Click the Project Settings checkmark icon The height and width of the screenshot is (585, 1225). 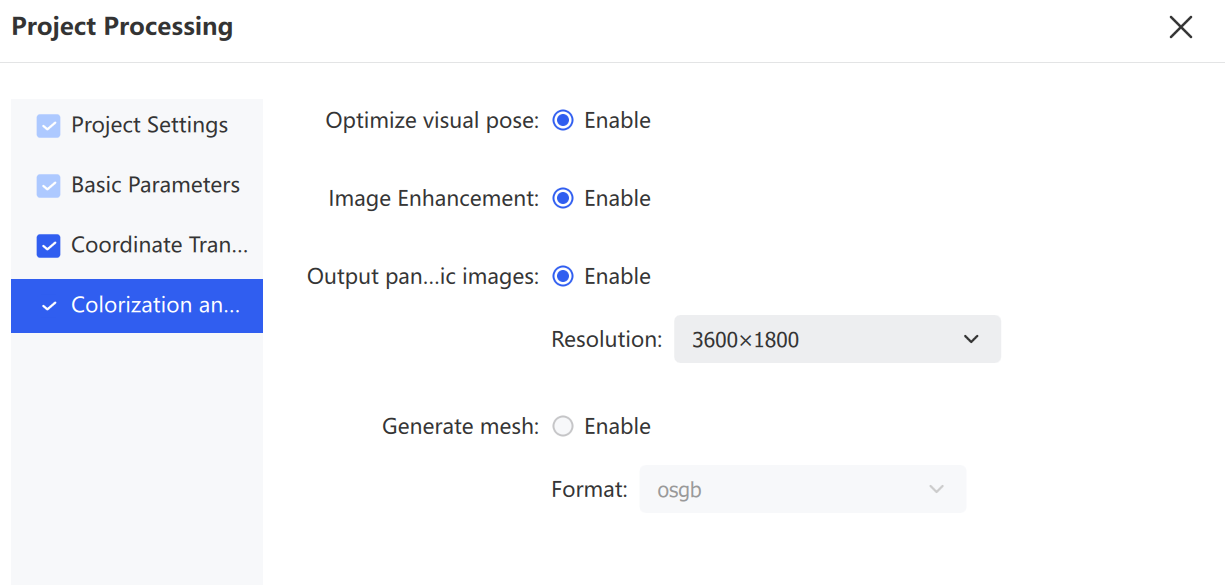coord(48,126)
